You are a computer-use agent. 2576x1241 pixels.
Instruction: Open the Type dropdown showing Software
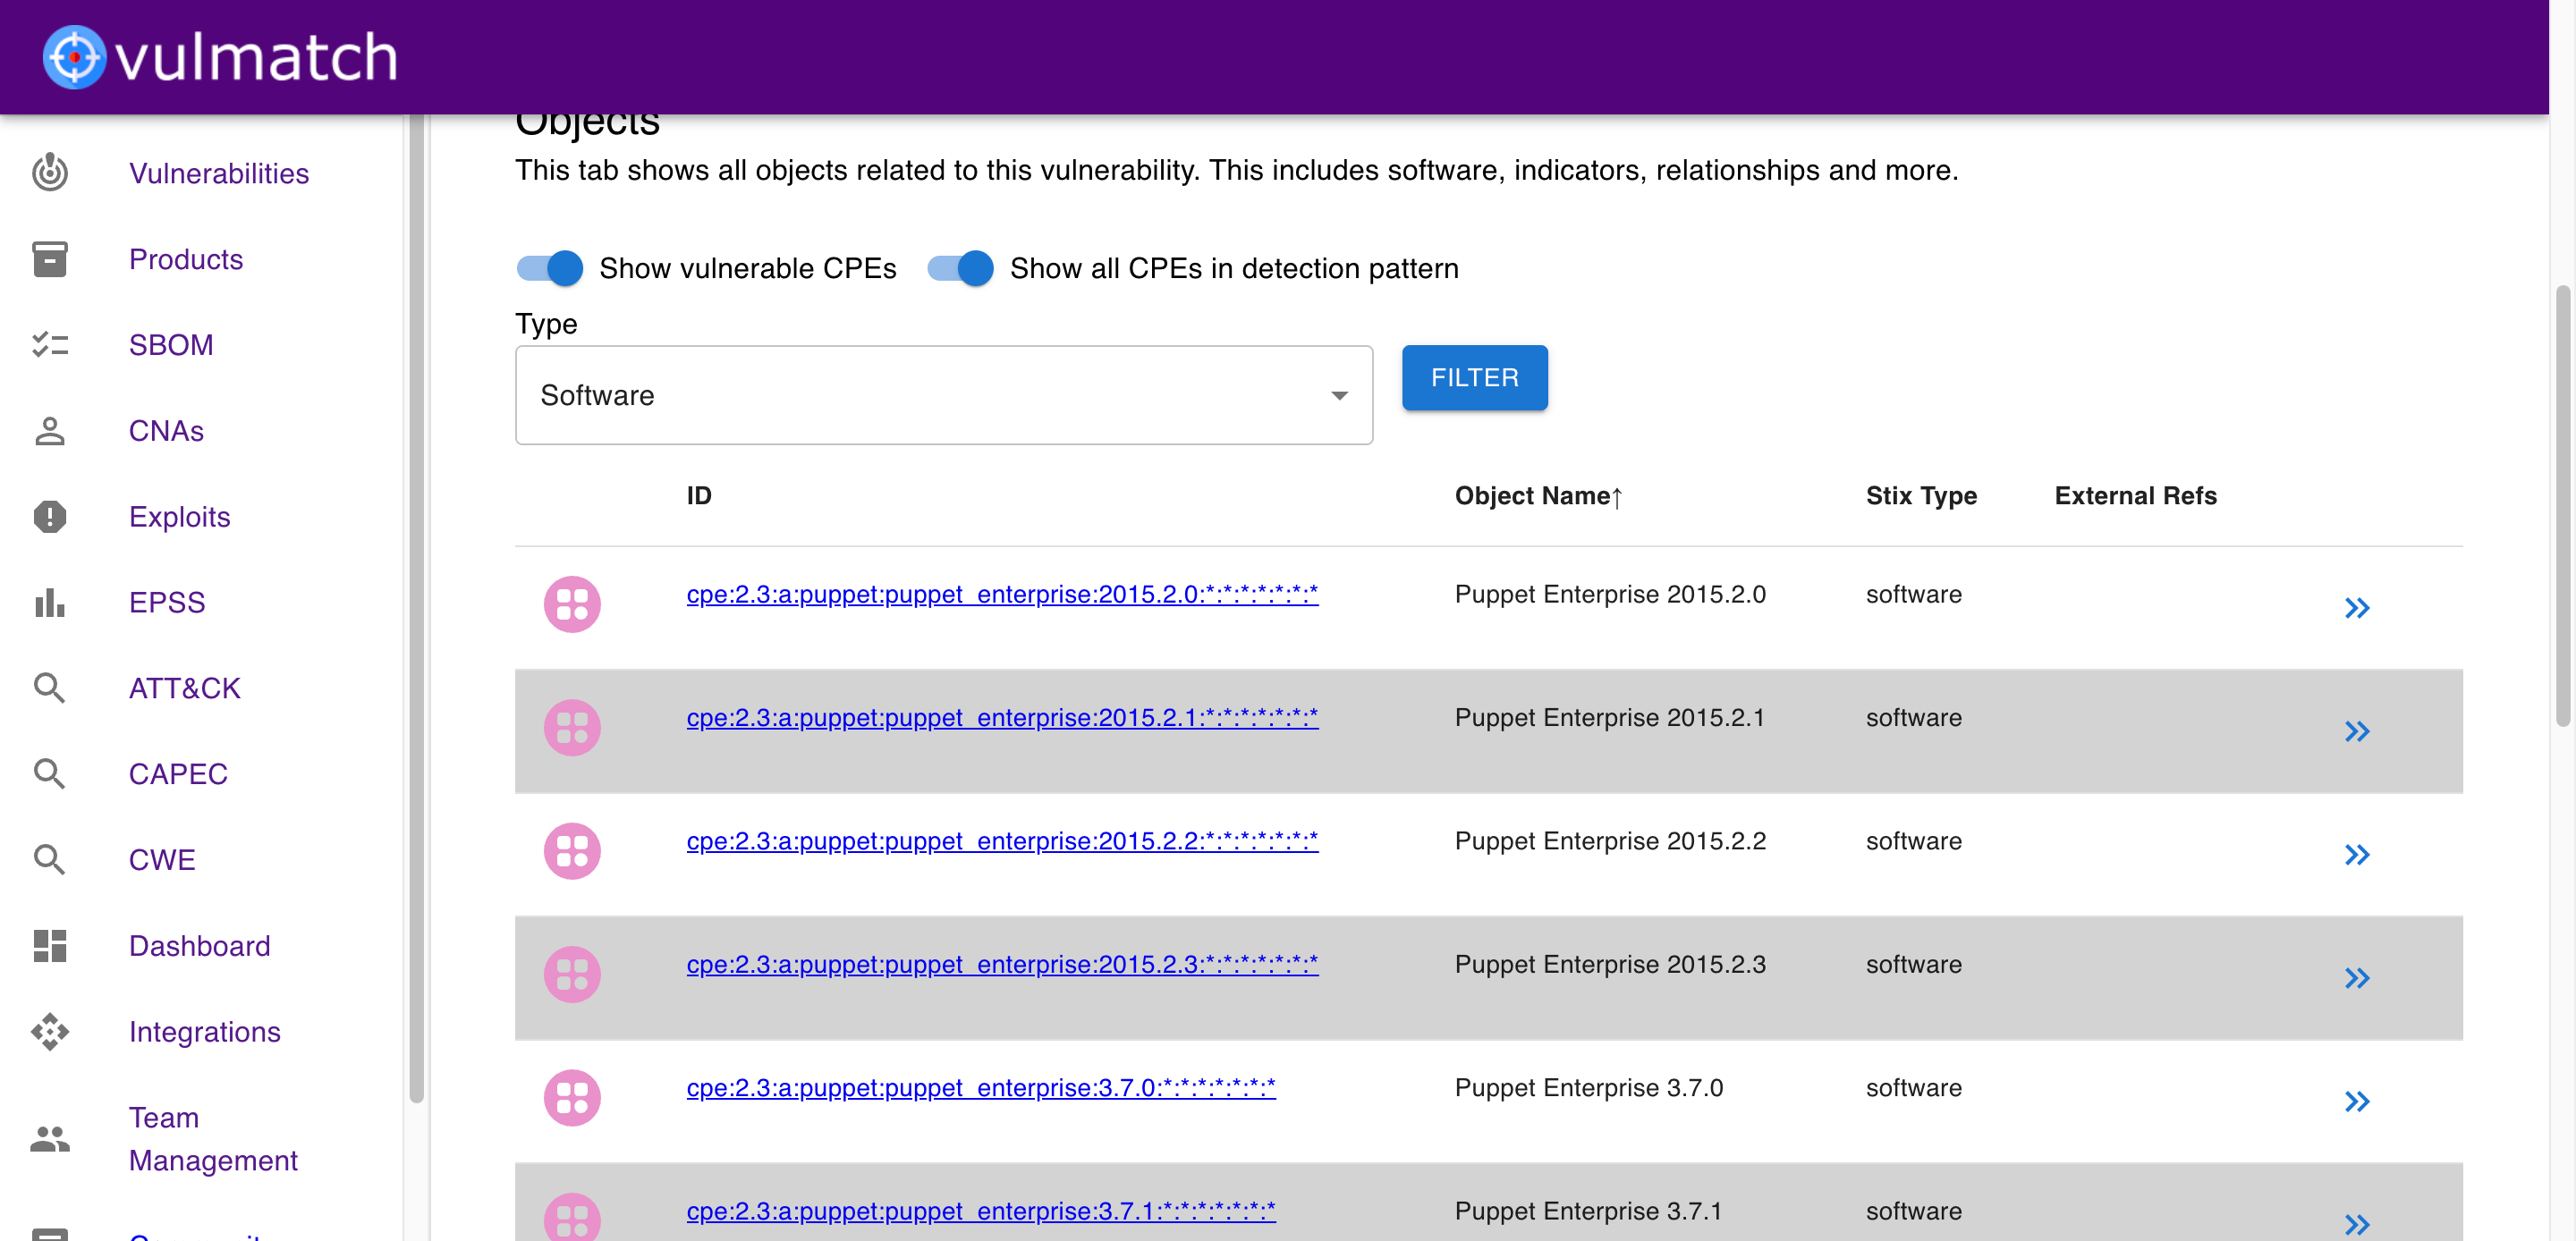pos(943,395)
